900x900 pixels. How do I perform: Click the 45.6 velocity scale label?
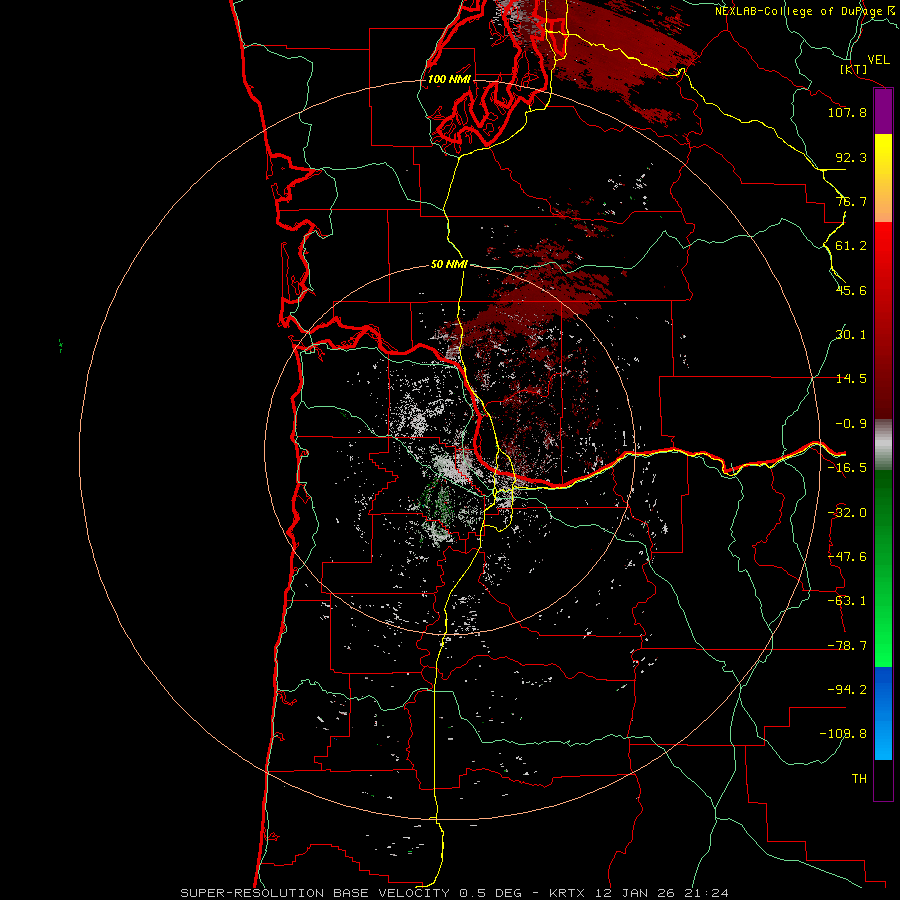click(x=851, y=290)
